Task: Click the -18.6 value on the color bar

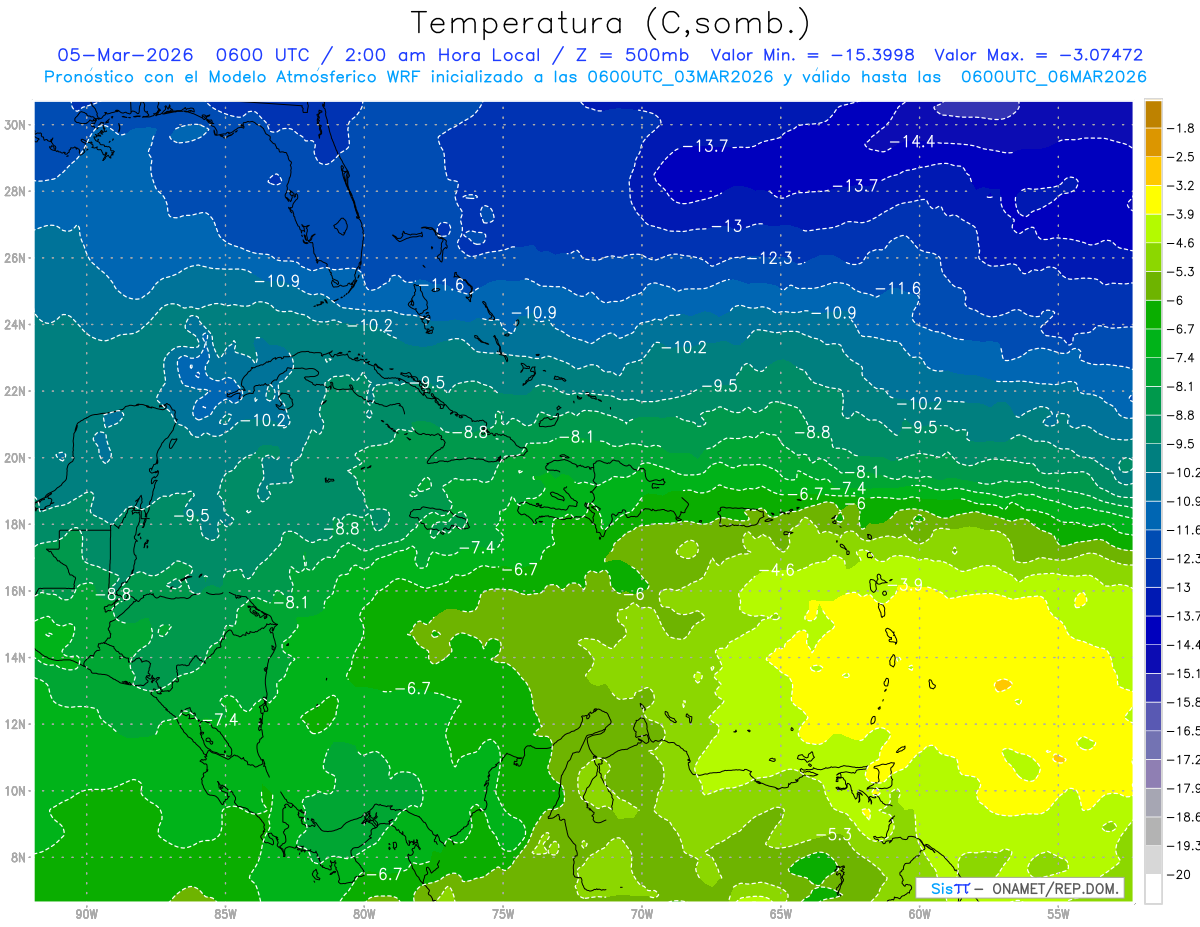Action: [x=1181, y=817]
